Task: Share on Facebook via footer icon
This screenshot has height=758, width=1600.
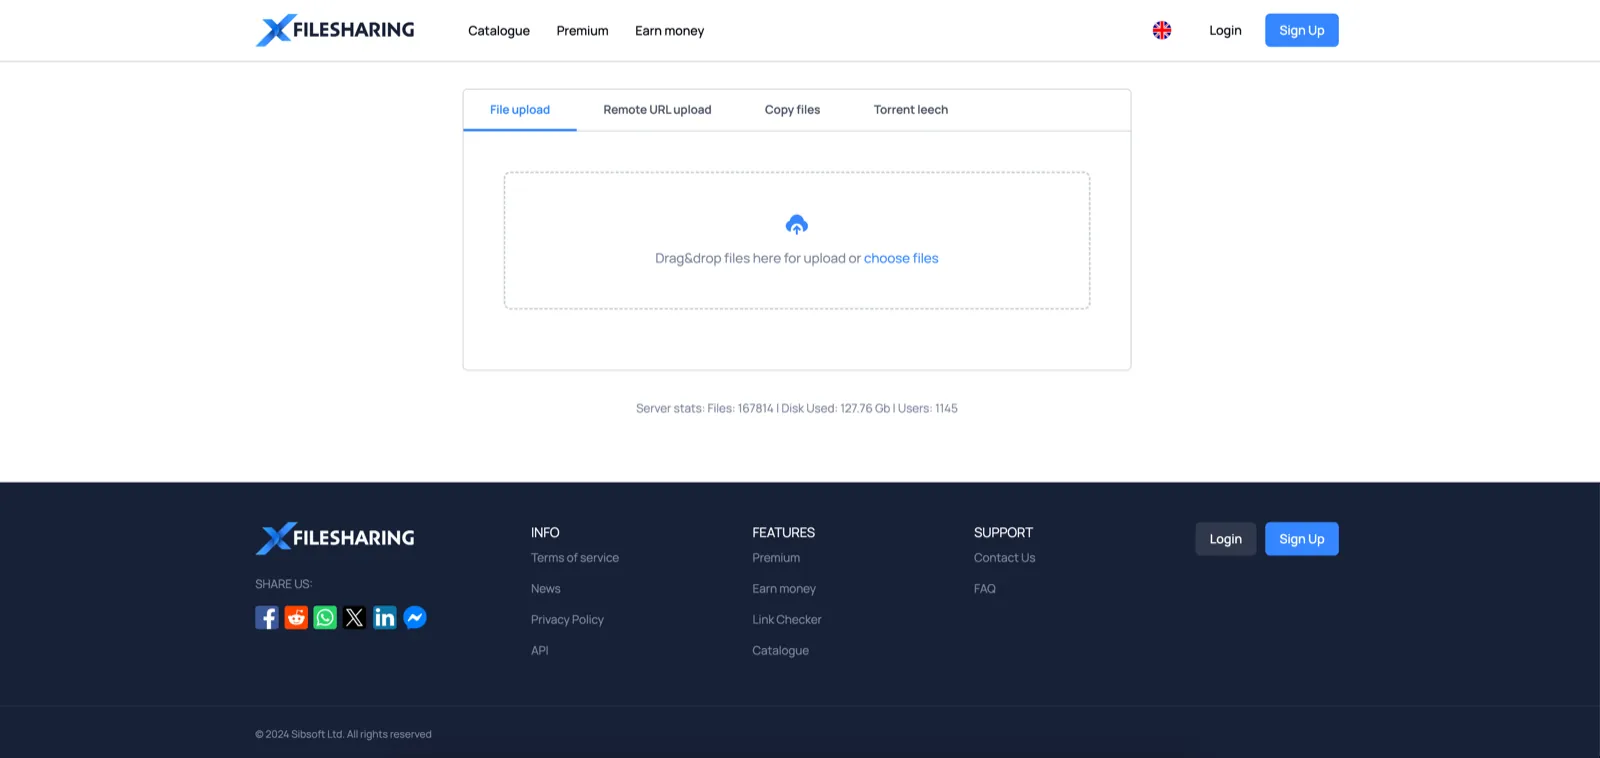Action: tap(267, 618)
